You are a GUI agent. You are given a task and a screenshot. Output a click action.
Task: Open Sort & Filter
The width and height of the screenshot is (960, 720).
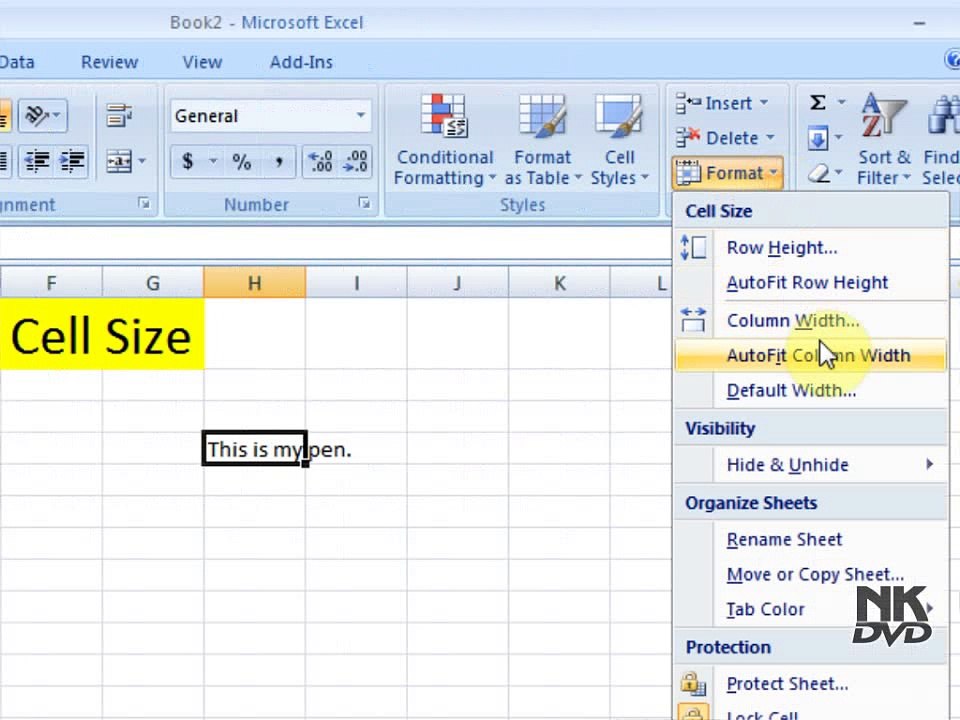(884, 140)
